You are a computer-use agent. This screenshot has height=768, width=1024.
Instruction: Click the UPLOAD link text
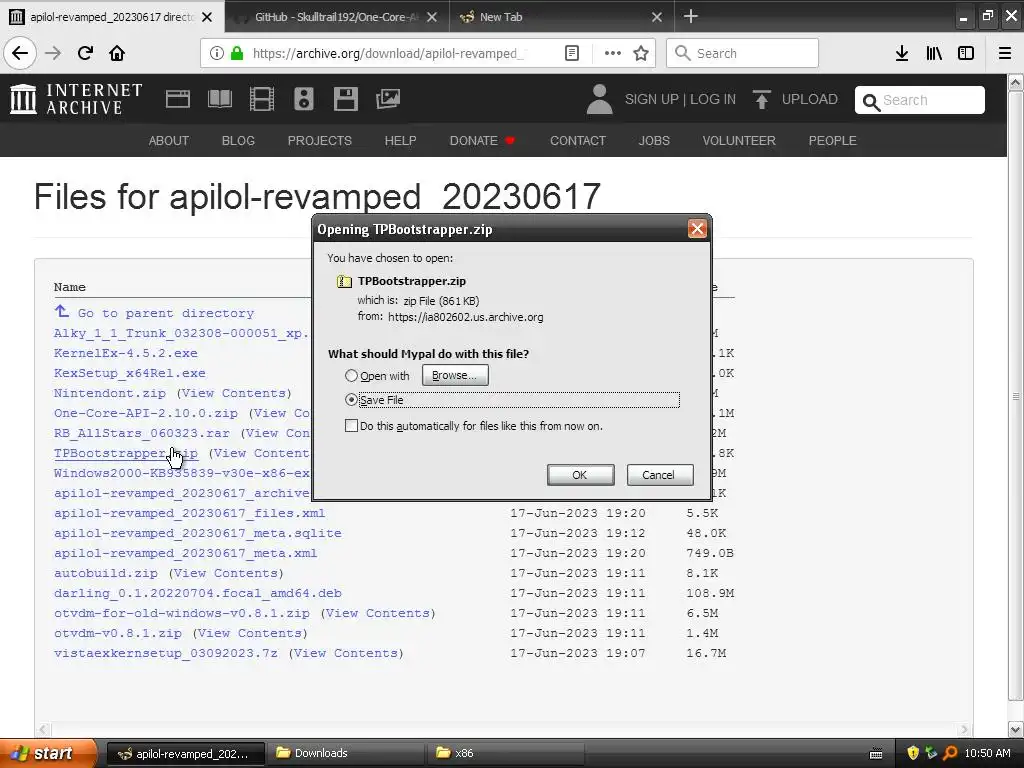[x=809, y=99]
